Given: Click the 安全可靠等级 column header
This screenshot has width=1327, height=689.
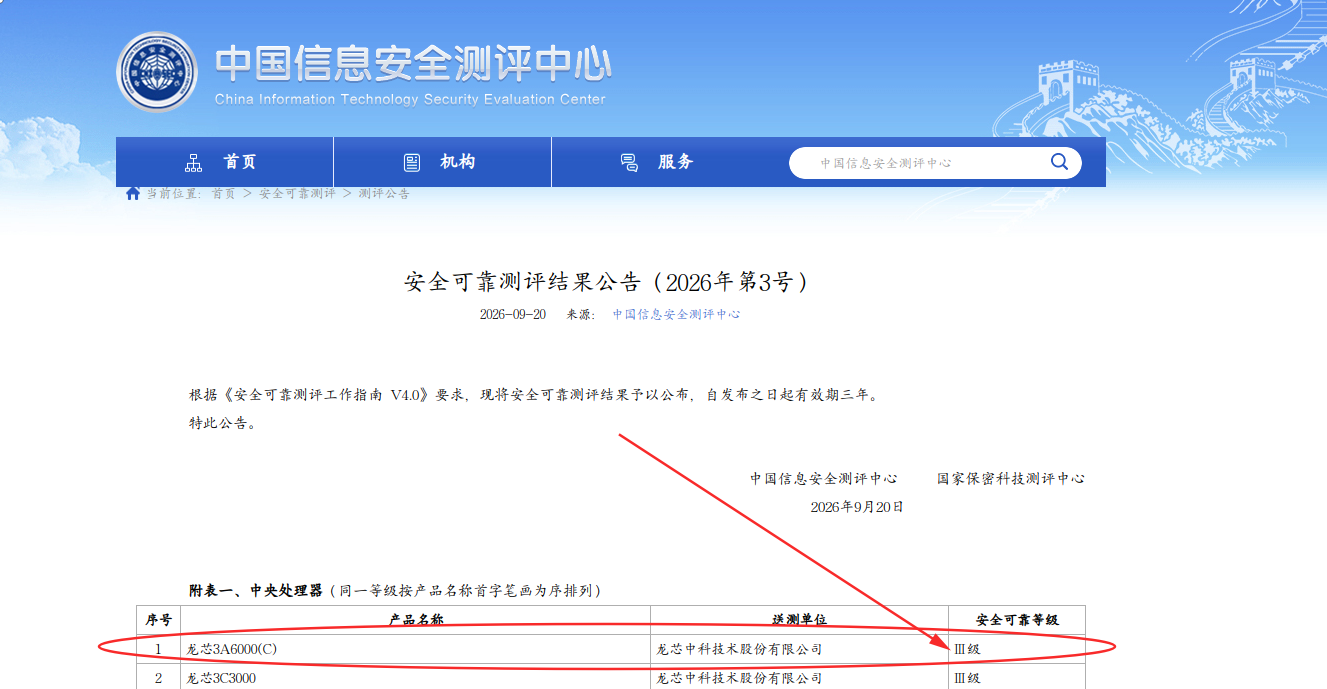Looking at the screenshot, I should [x=1017, y=620].
